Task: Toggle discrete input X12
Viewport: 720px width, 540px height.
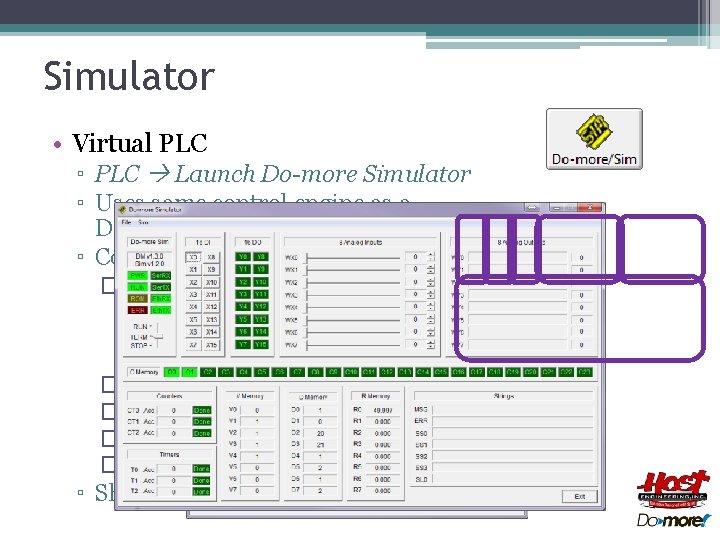Action: coord(211,307)
